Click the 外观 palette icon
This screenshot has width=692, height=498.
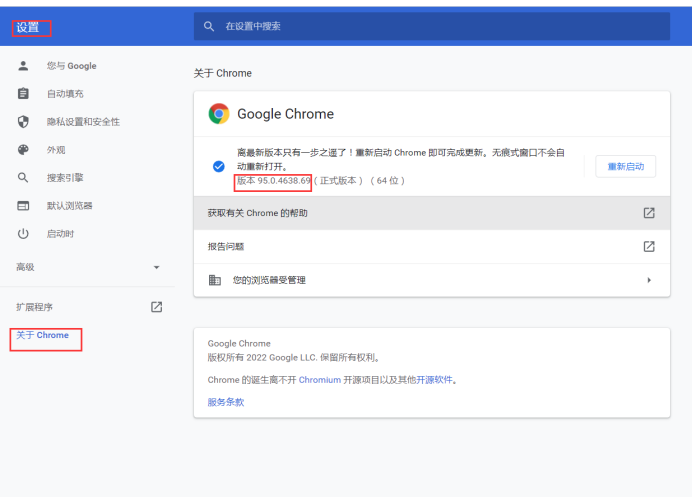[x=23, y=150]
